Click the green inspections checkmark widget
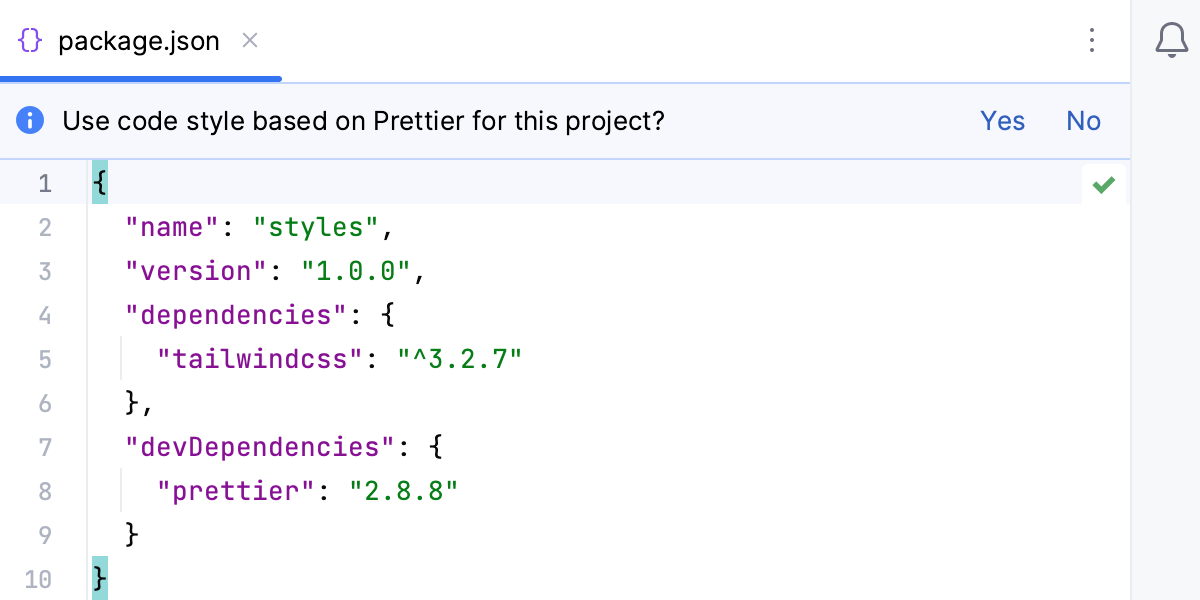Screen dimensions: 1200x600 point(1104,184)
